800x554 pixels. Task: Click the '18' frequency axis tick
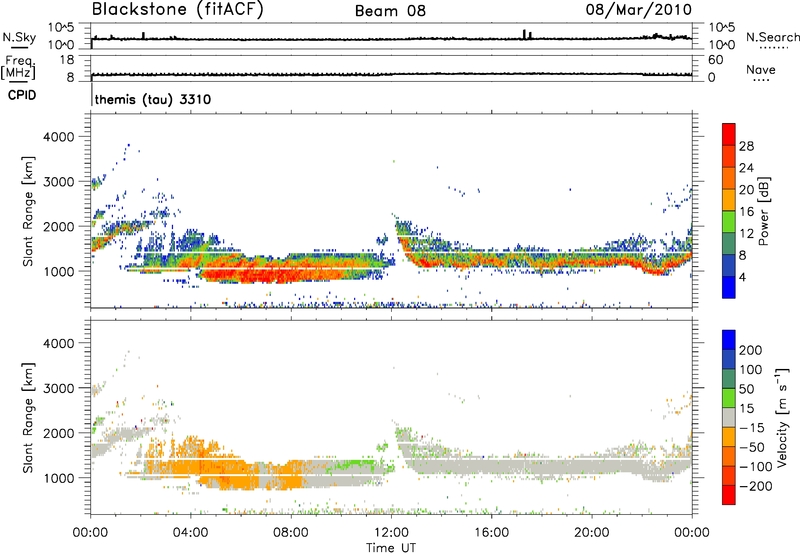tap(67, 60)
